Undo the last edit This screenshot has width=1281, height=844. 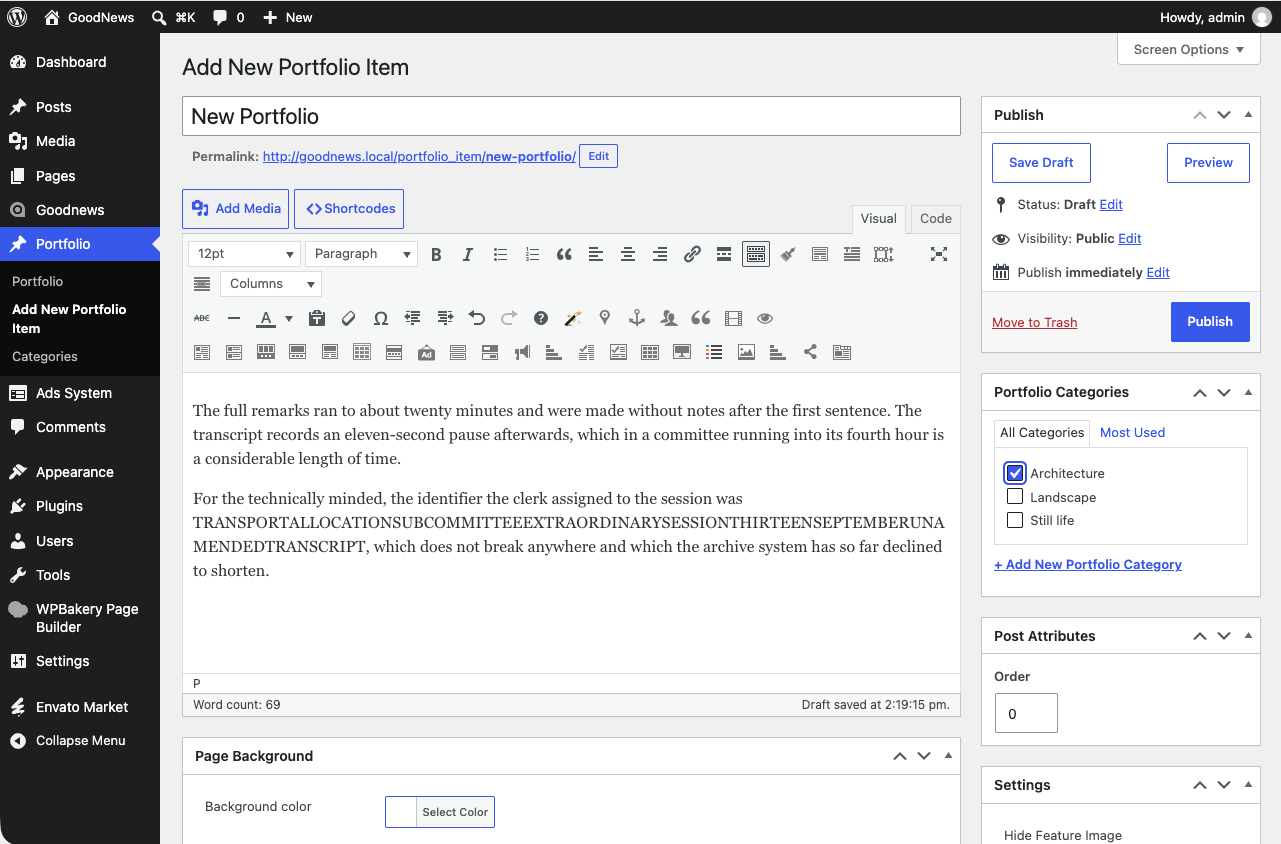click(x=477, y=318)
